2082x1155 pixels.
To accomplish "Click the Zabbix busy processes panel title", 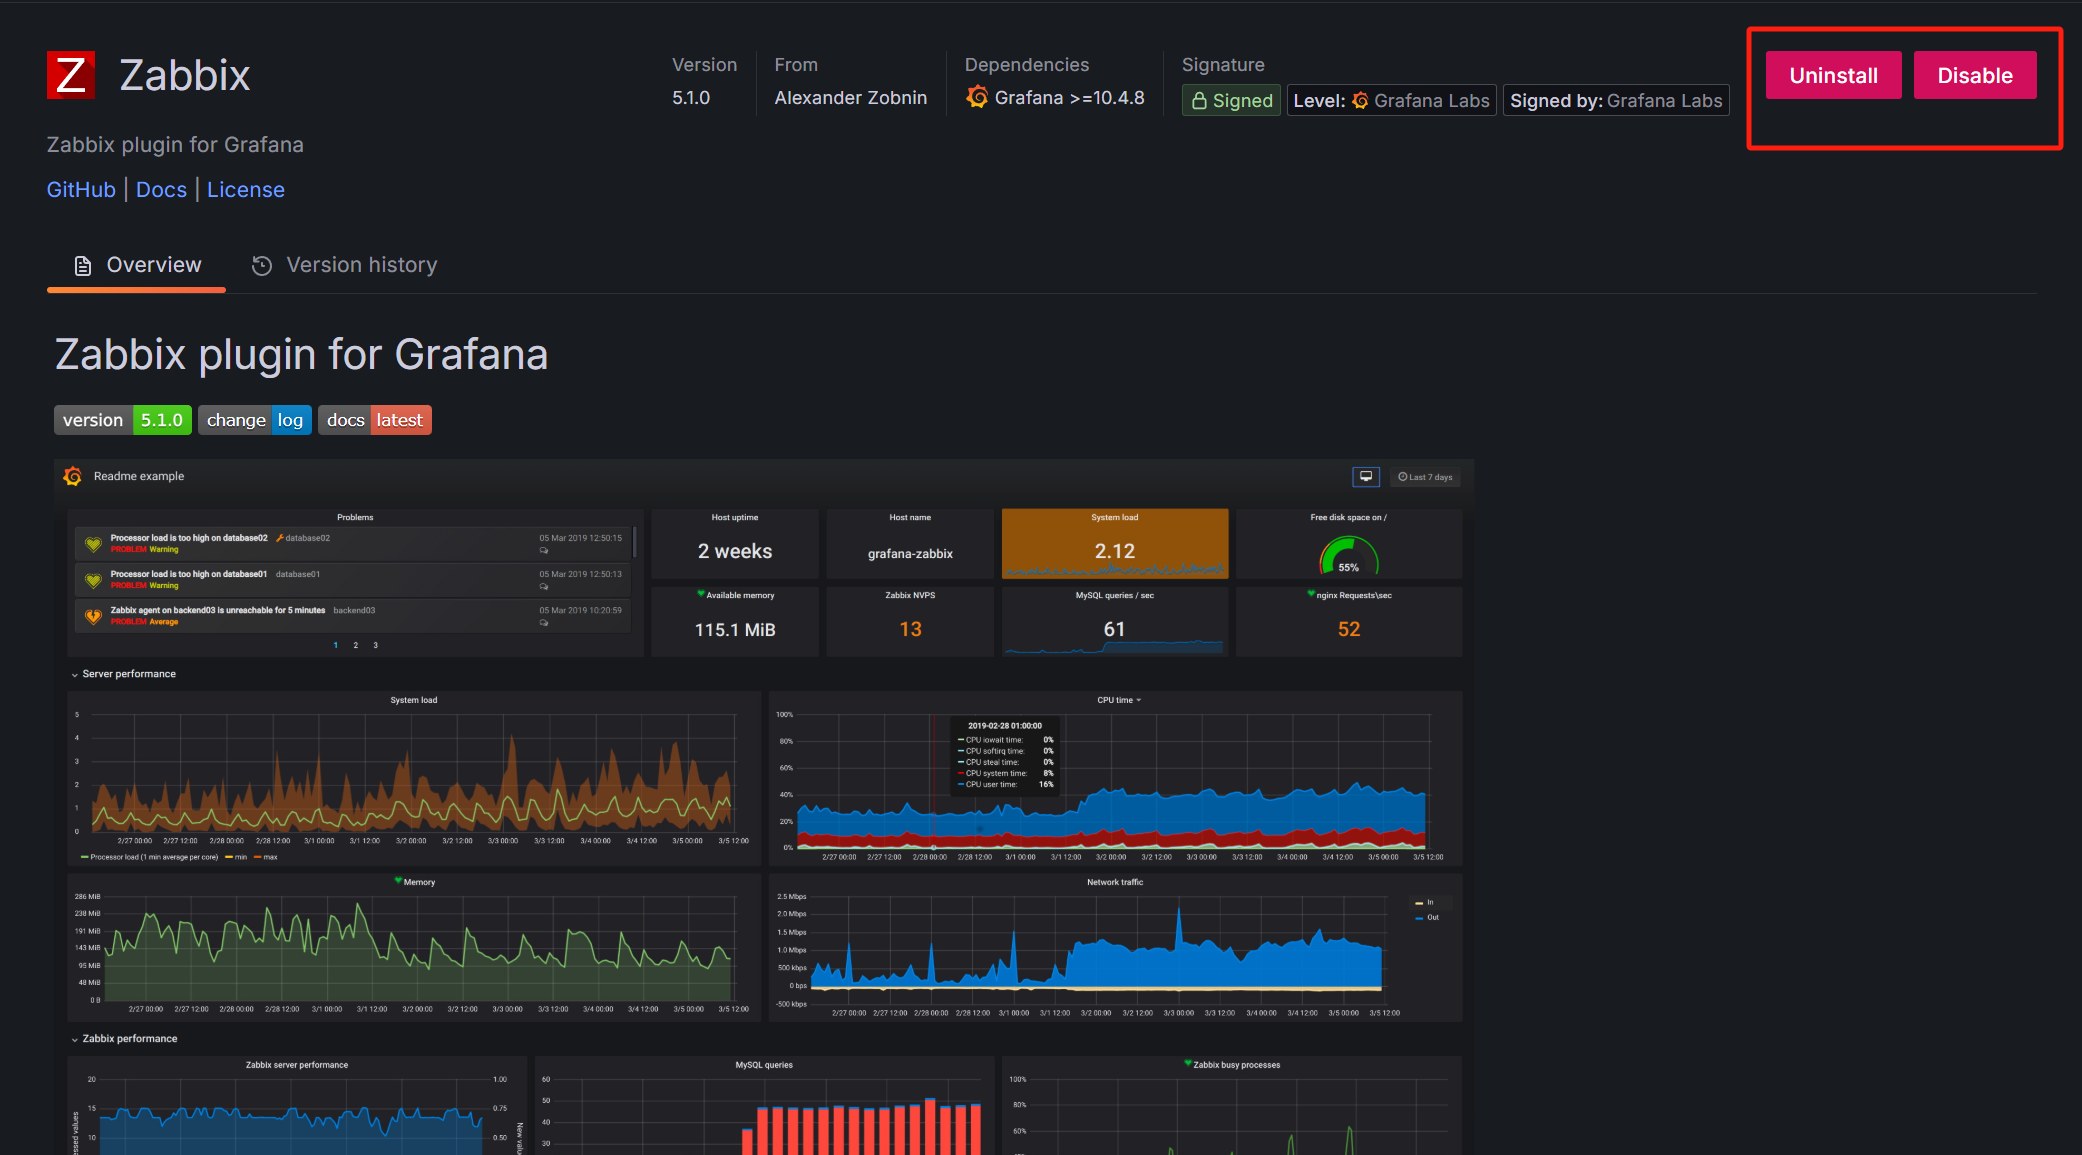I will [1236, 1065].
